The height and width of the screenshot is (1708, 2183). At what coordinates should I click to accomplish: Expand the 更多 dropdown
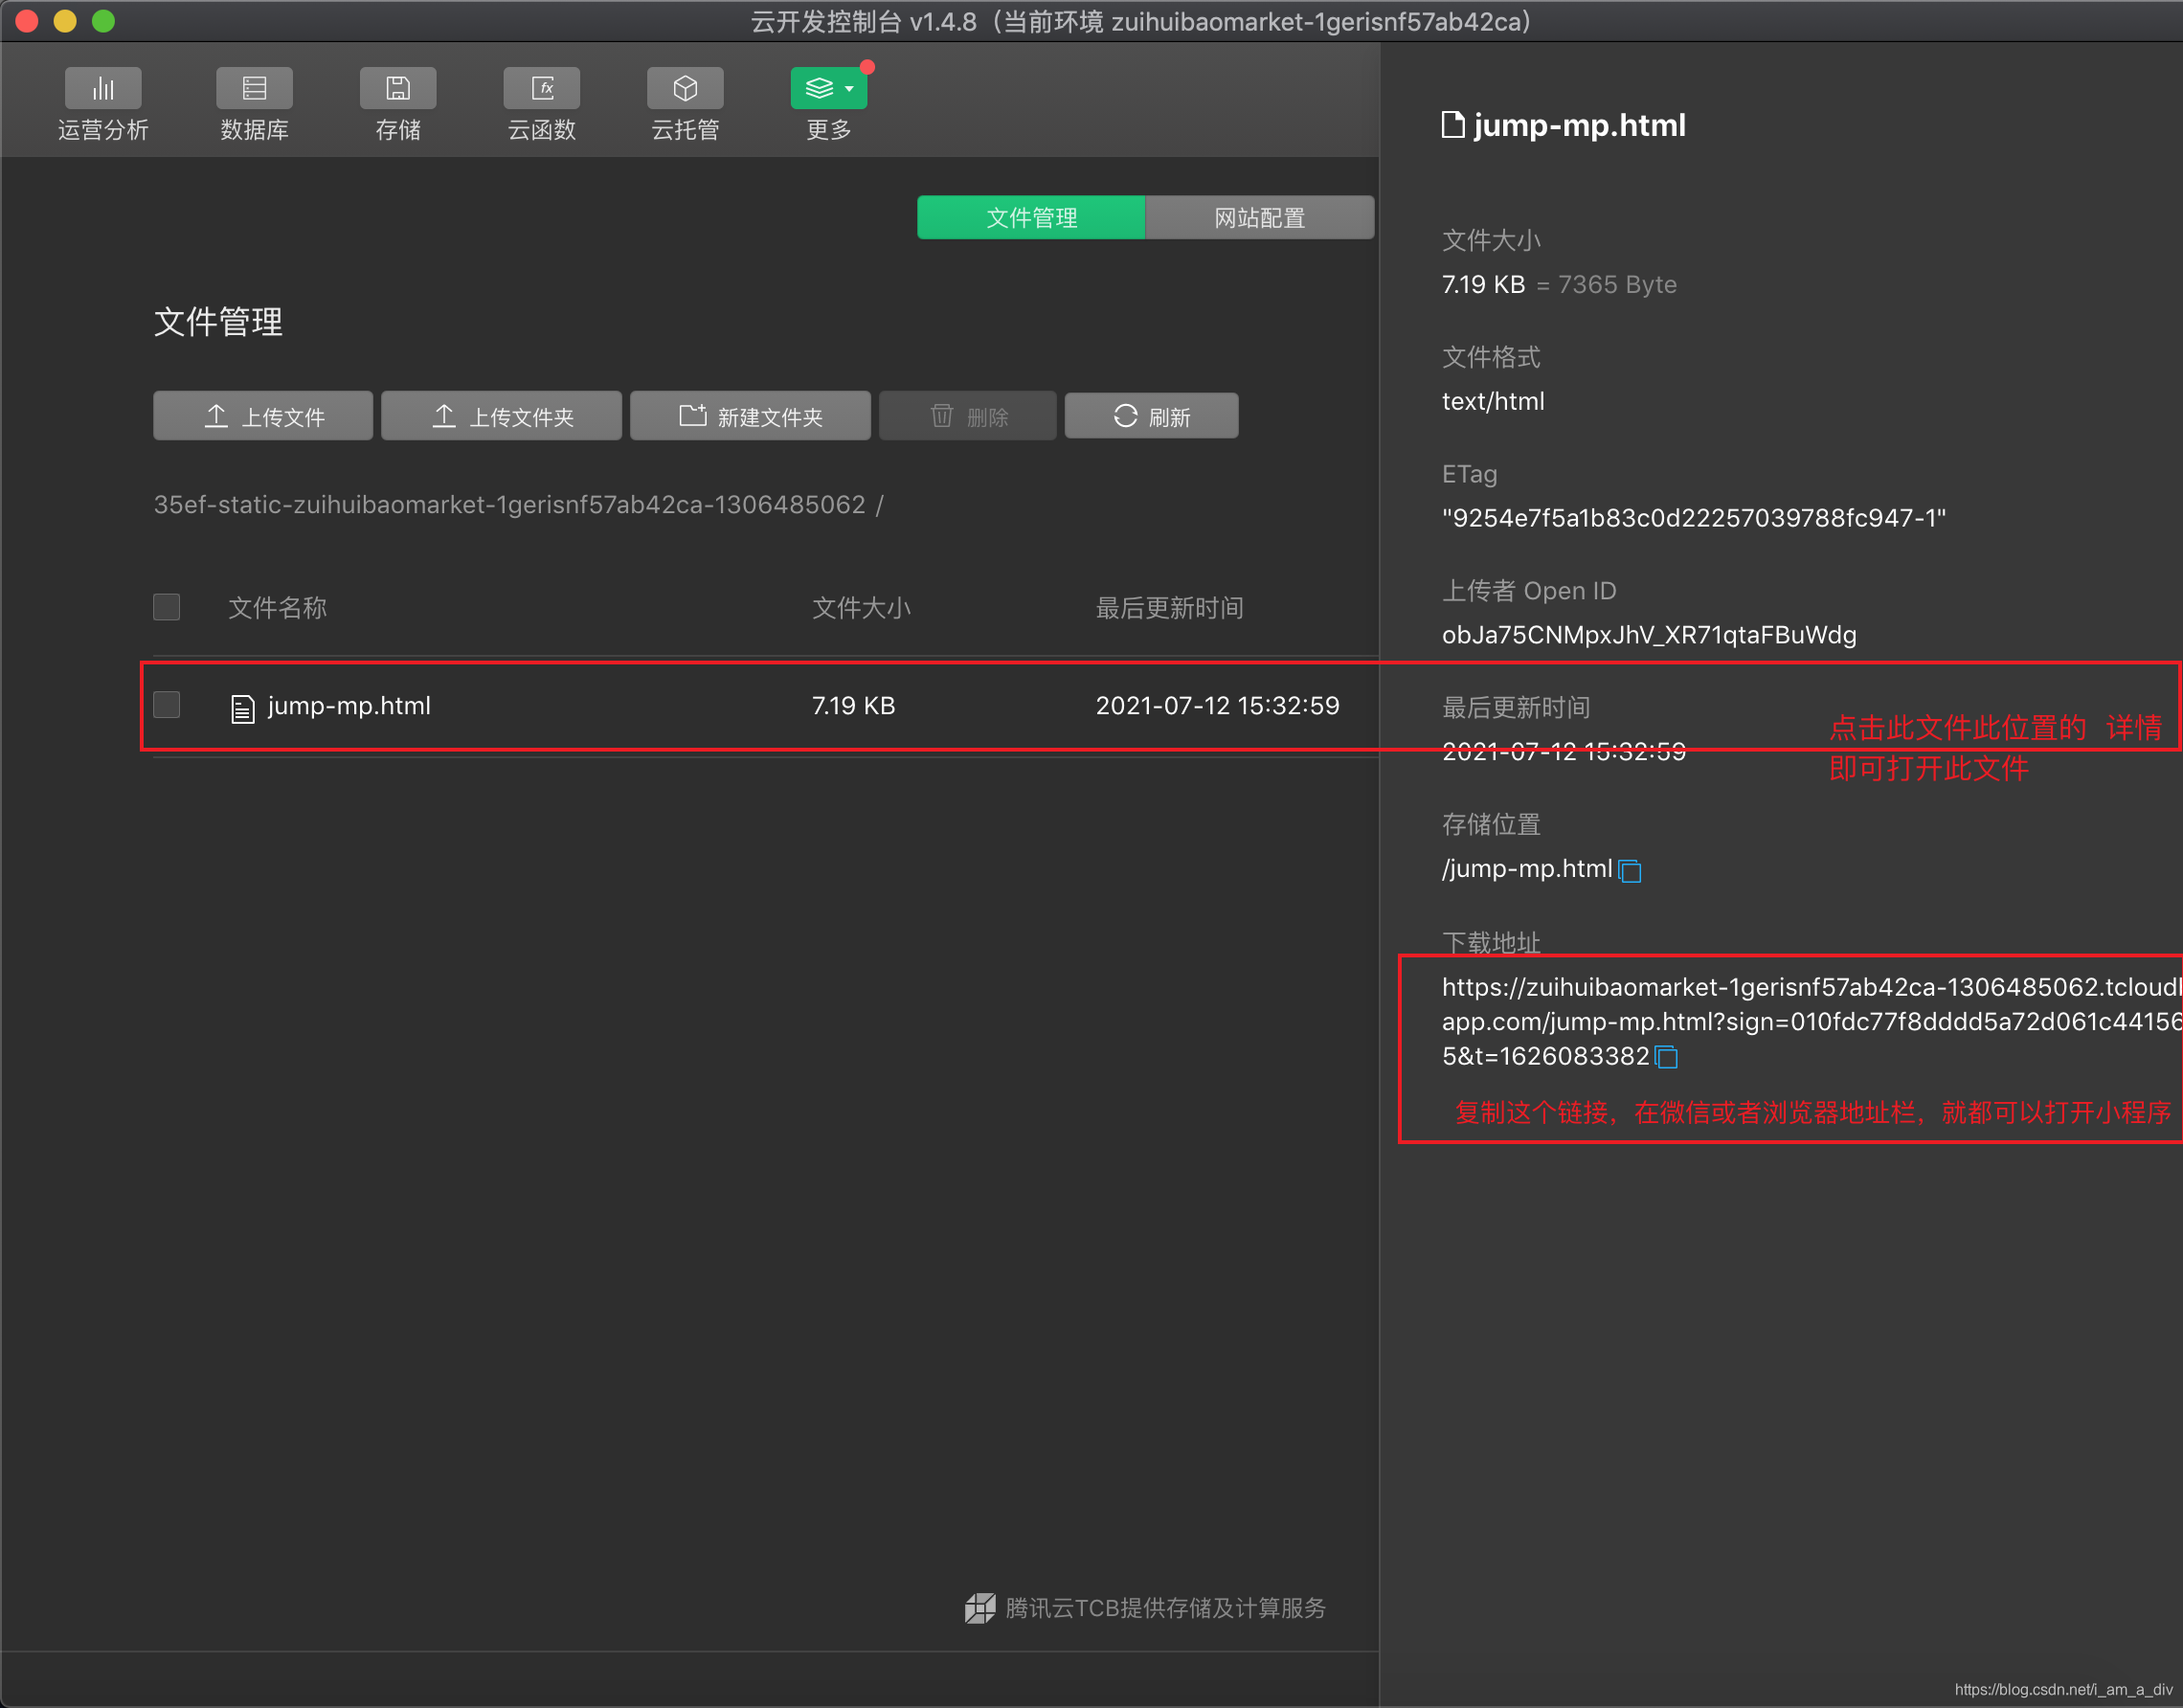pyautogui.click(x=829, y=88)
